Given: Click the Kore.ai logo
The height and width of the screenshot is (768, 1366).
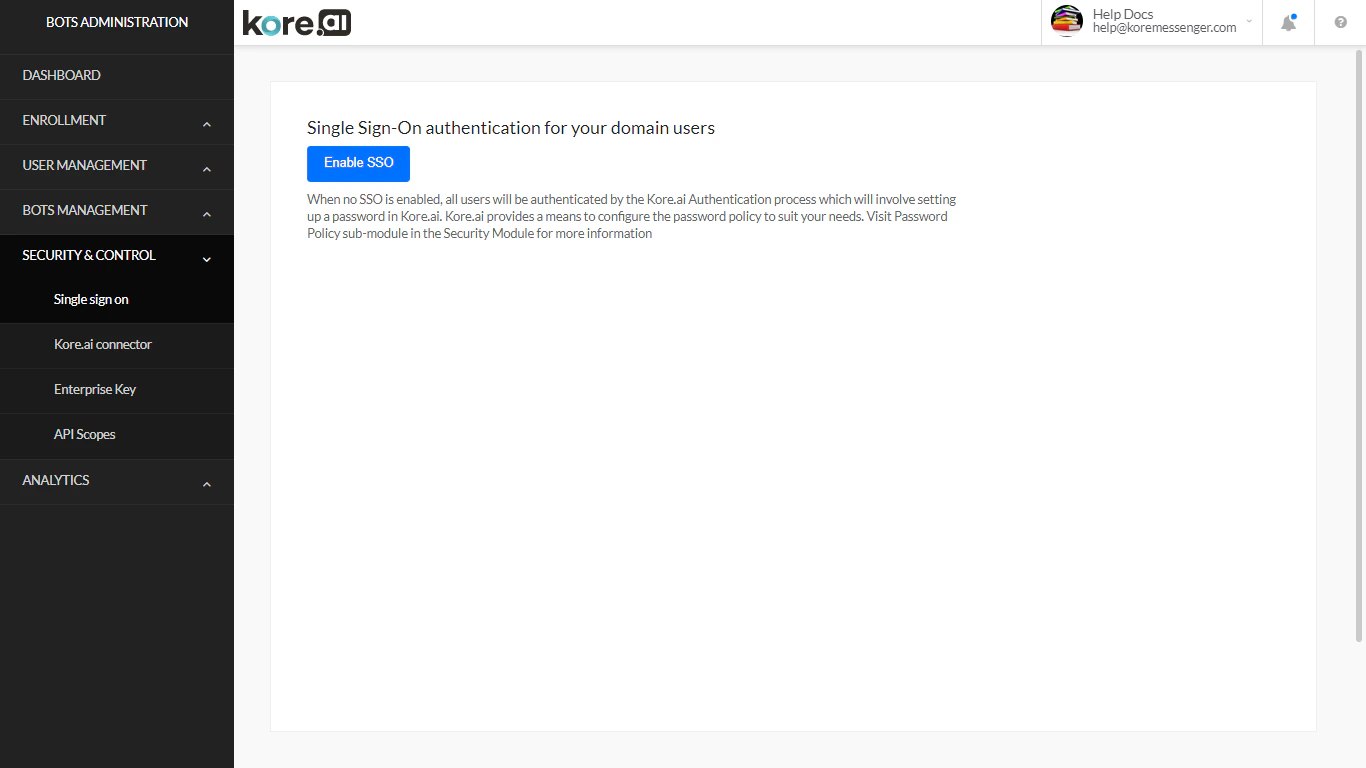Looking at the screenshot, I should click(296, 22).
